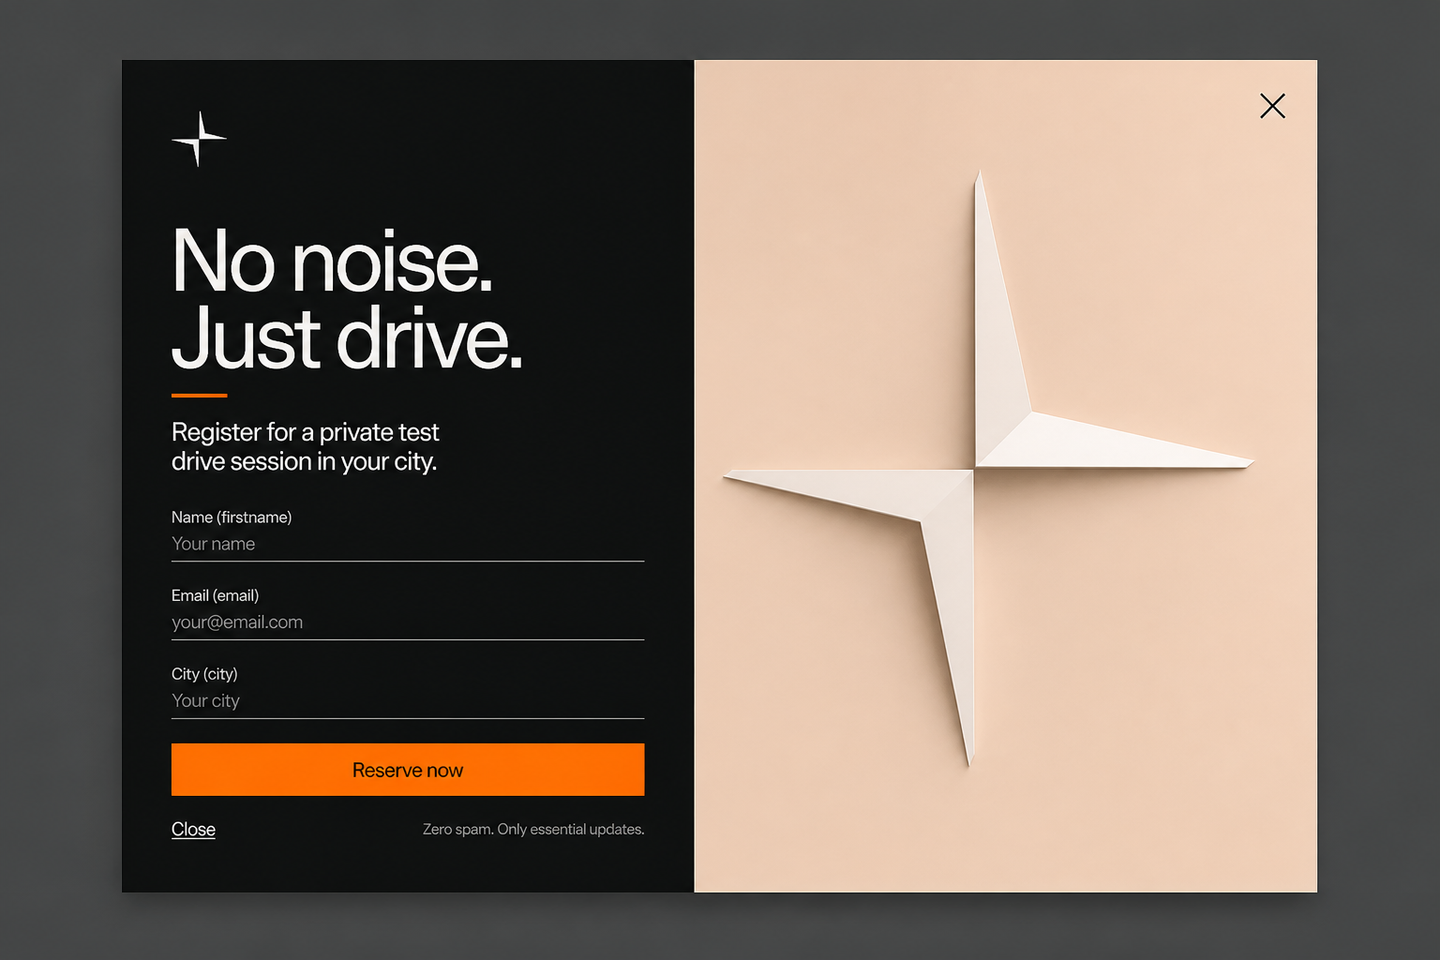Select the City input field
The width and height of the screenshot is (1440, 960).
pyautogui.click(x=407, y=701)
